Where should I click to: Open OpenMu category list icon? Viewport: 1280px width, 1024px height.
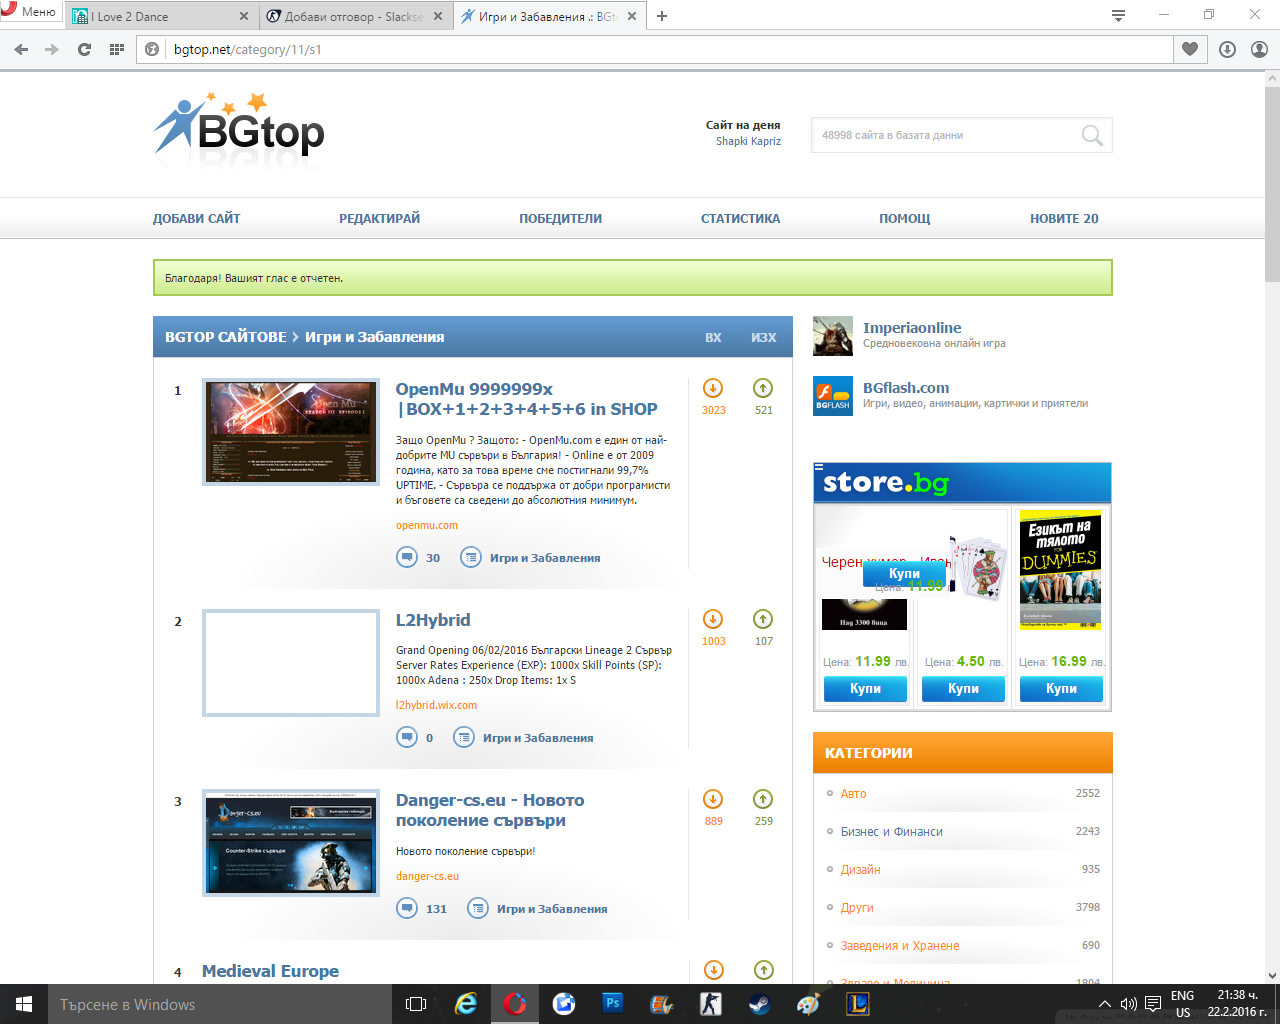tap(471, 557)
